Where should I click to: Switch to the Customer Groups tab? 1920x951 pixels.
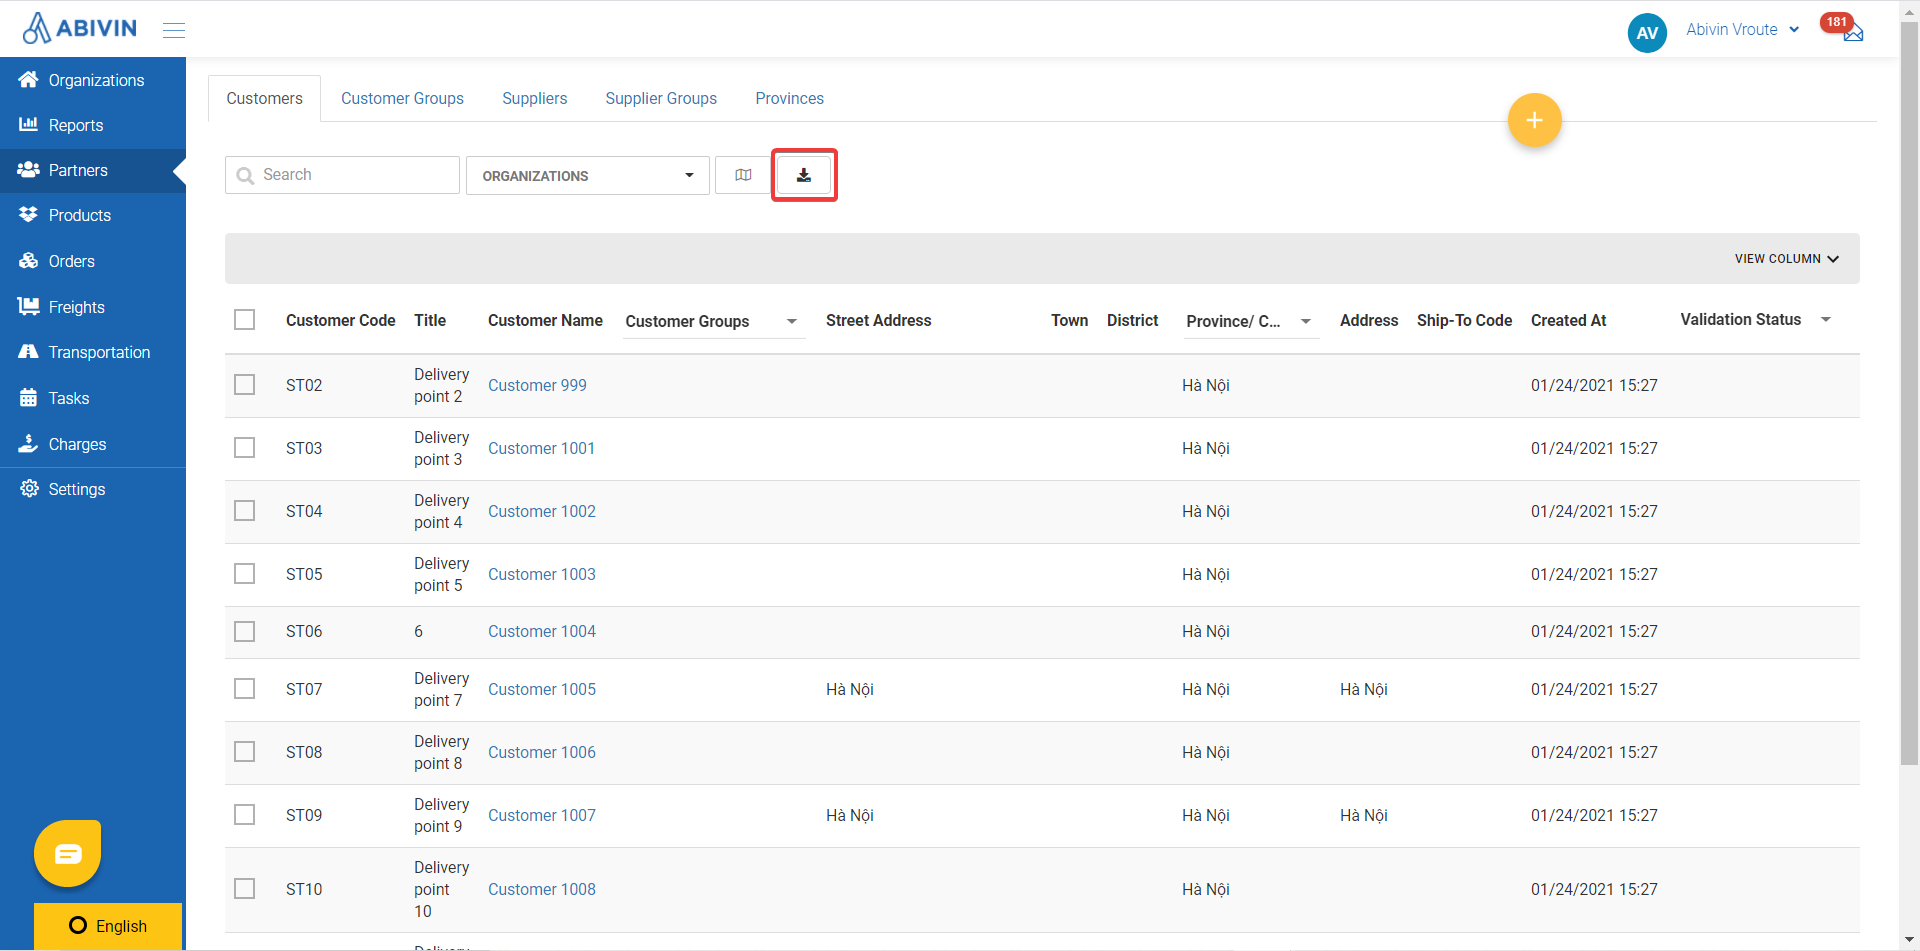coord(402,98)
